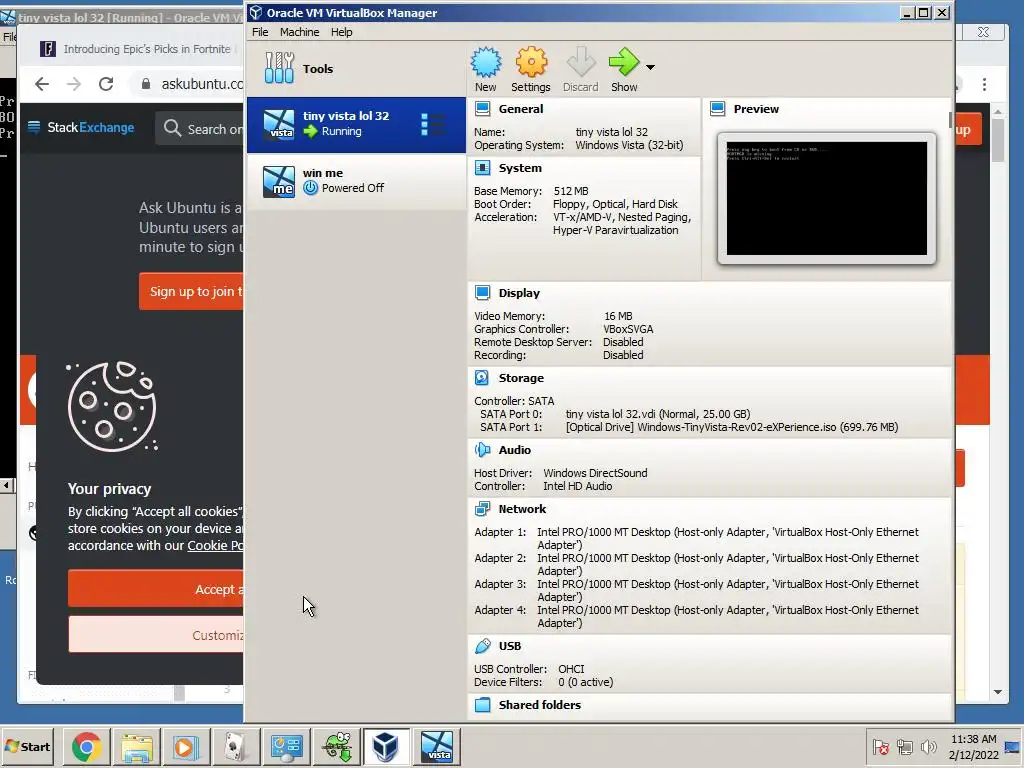Open Google Chrome from the taskbar
Image resolution: width=1024 pixels, height=768 pixels.
coord(86,746)
